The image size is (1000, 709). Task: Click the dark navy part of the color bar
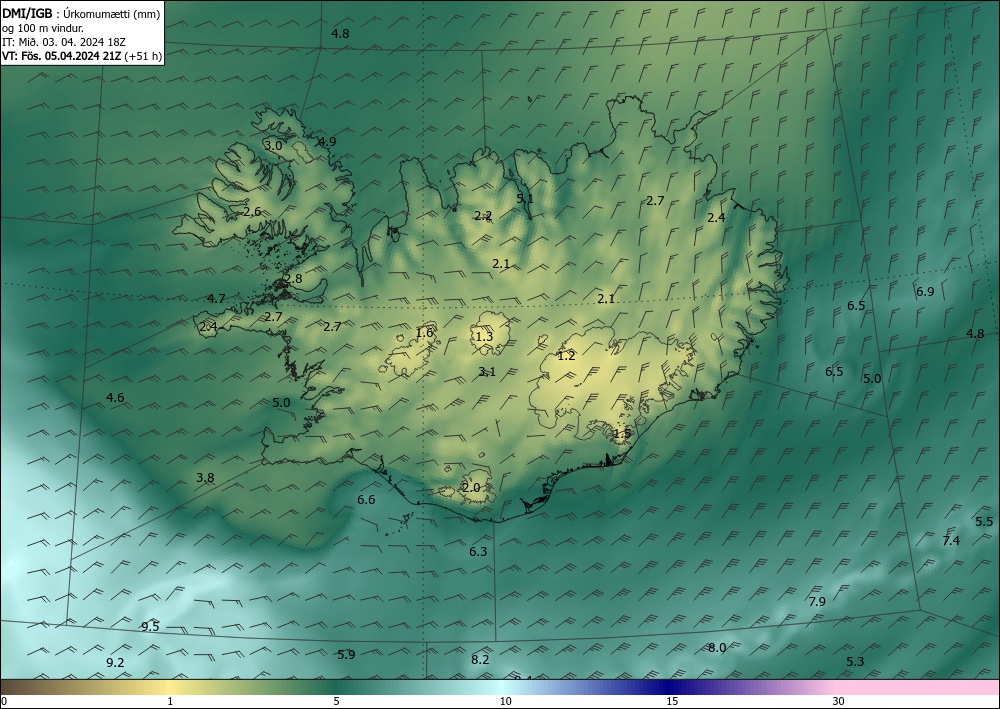670,687
